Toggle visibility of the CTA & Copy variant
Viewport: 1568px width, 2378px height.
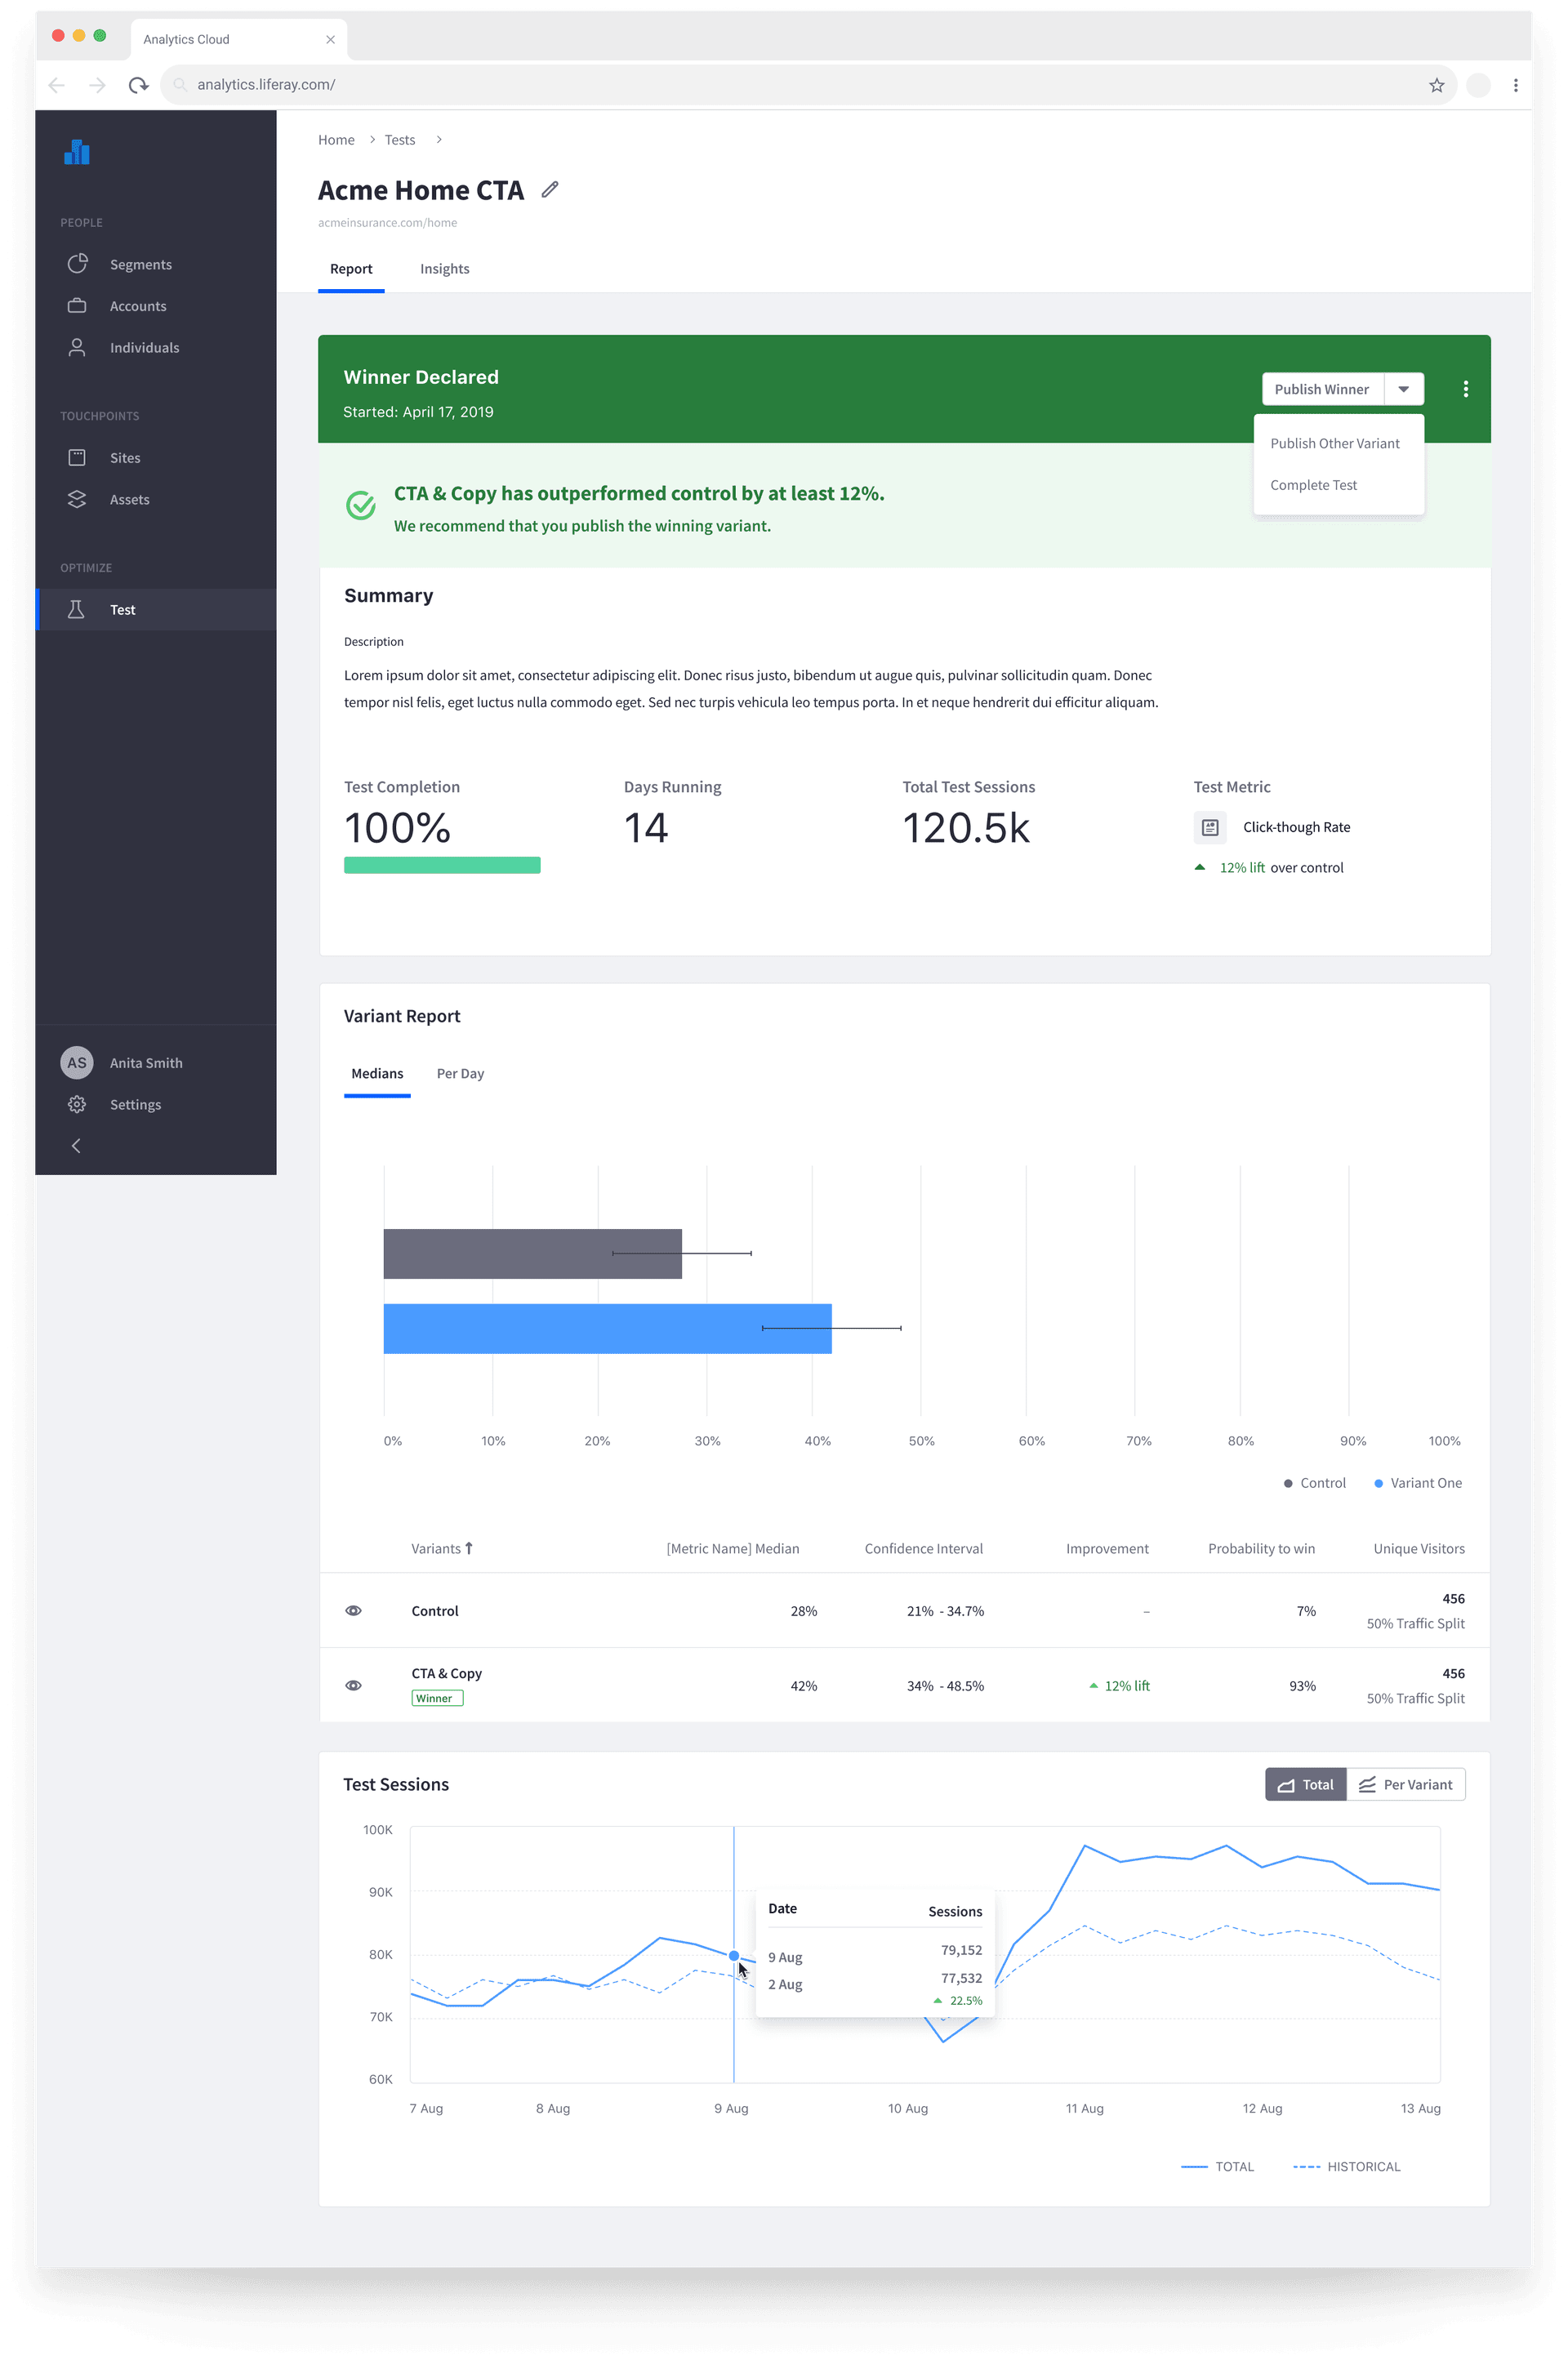[353, 1685]
